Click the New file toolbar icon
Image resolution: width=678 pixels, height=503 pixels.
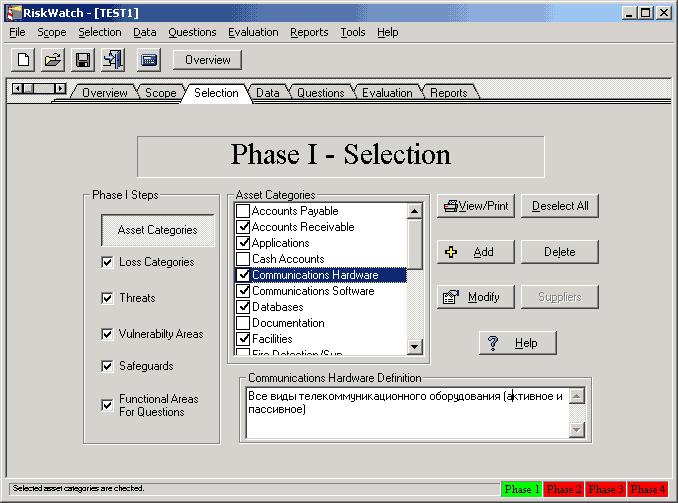coord(23,60)
